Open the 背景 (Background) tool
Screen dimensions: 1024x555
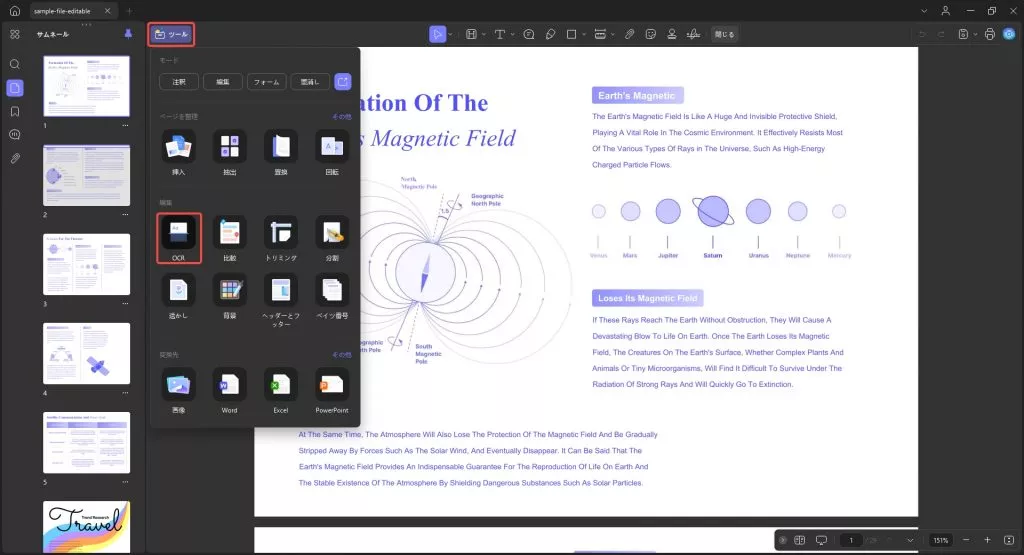click(x=230, y=296)
